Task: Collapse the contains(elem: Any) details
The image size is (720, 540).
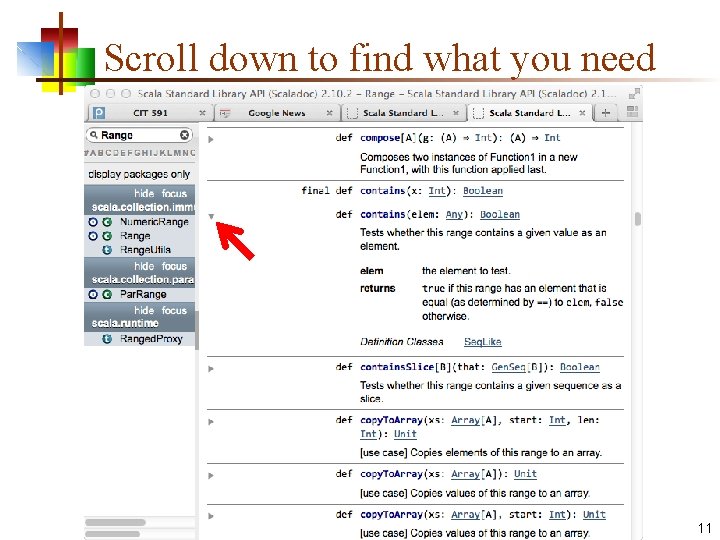Action: 211,216
